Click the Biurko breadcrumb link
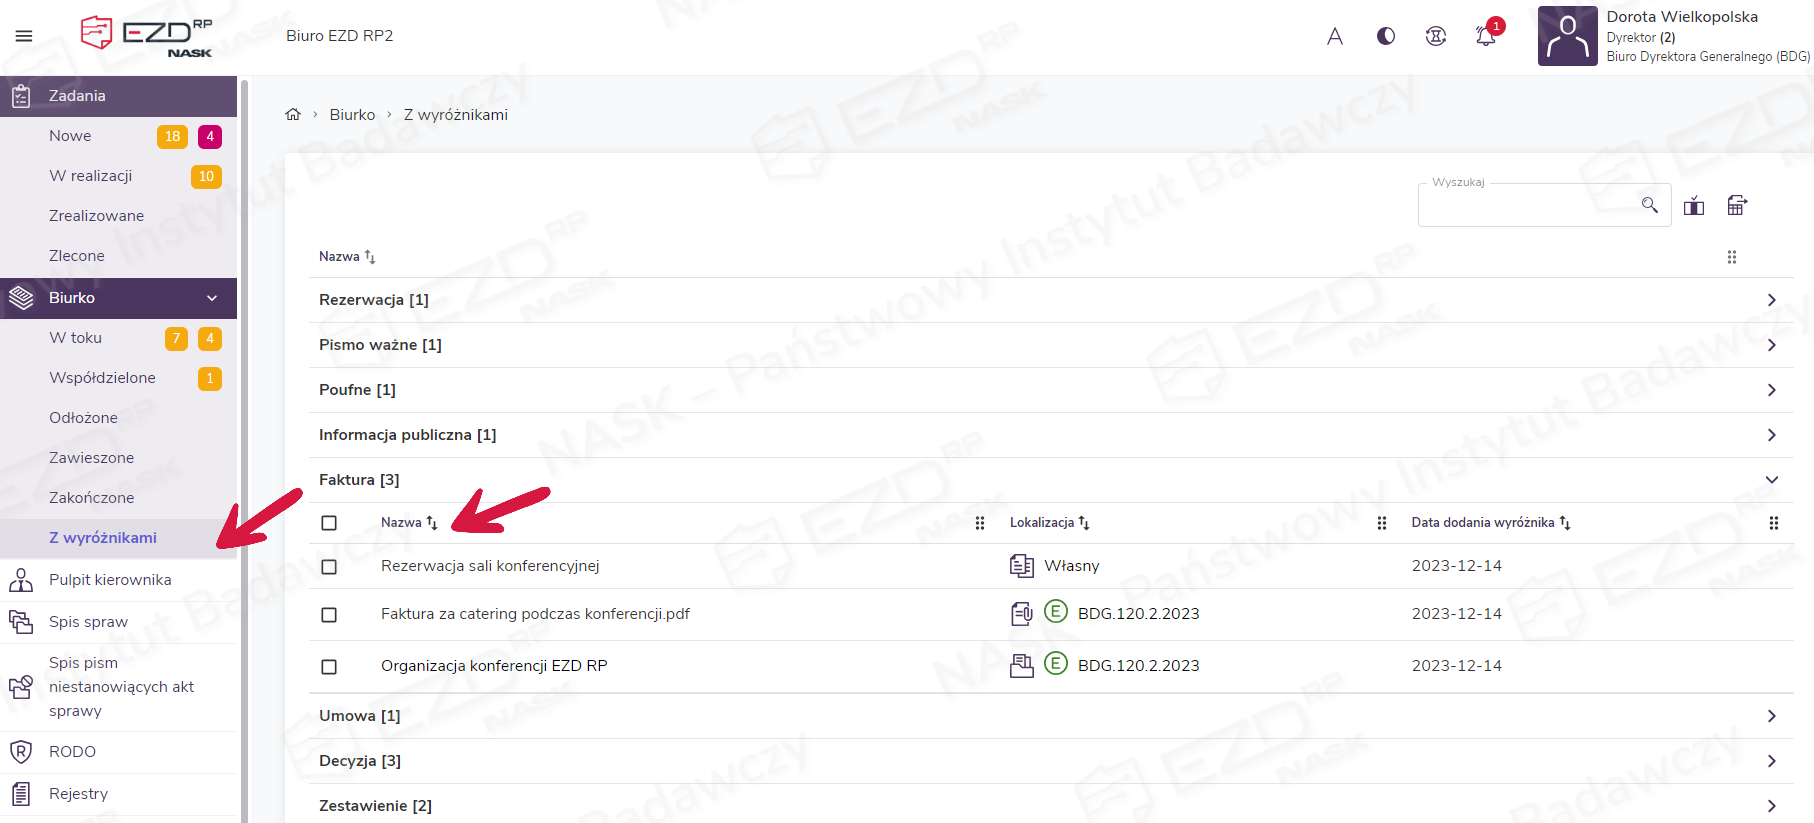 [x=352, y=115]
